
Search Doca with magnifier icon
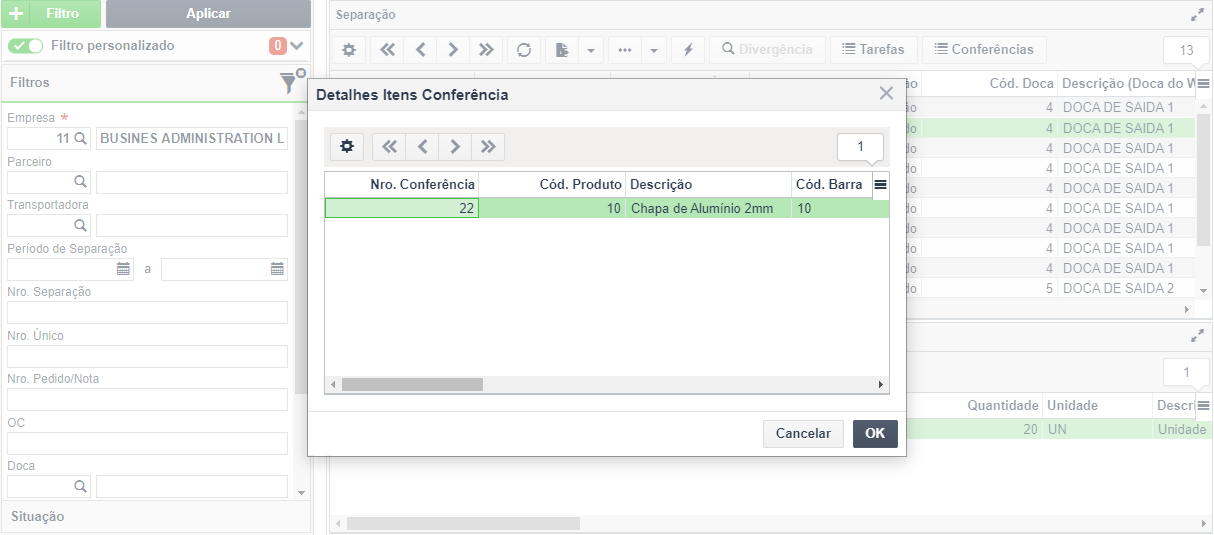(x=80, y=486)
